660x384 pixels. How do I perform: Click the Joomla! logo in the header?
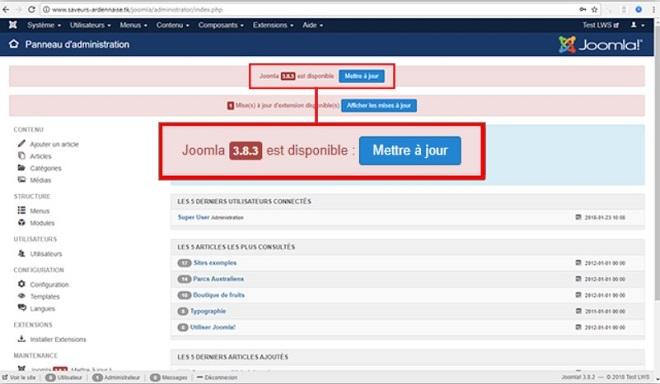click(x=601, y=45)
